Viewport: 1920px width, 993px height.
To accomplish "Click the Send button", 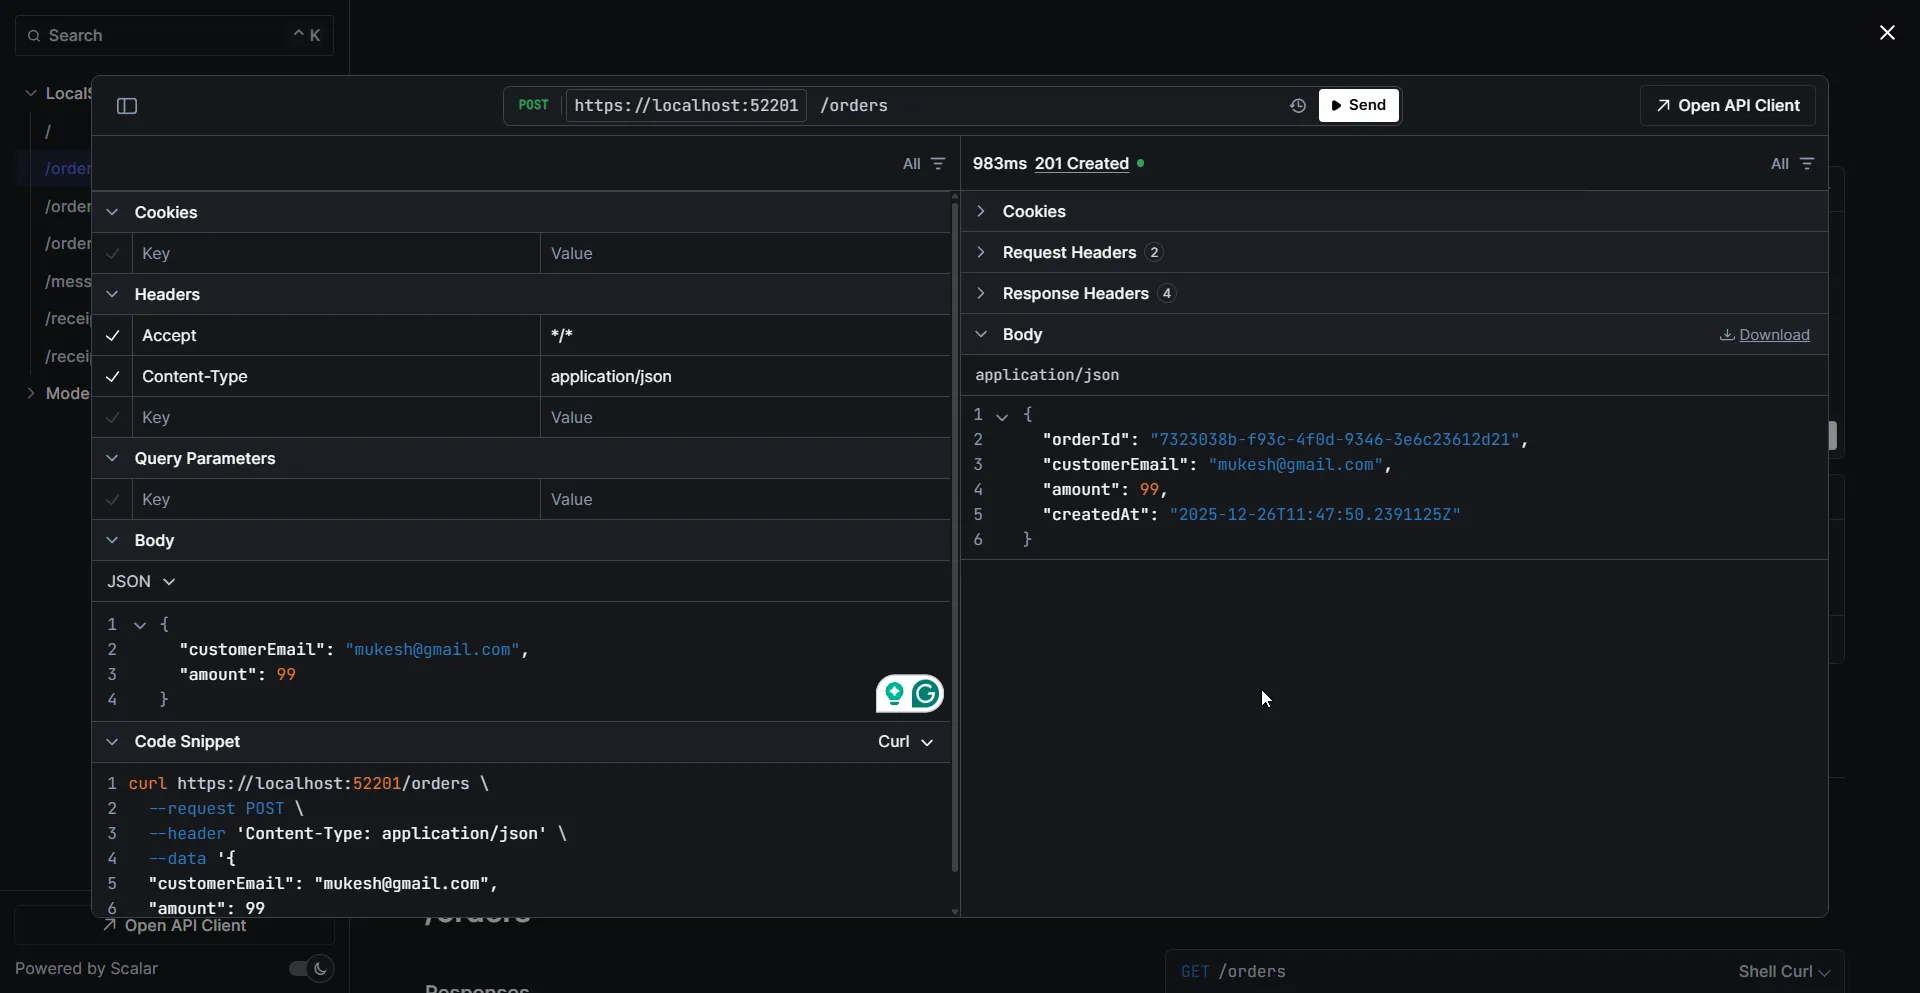I will pyautogui.click(x=1358, y=105).
